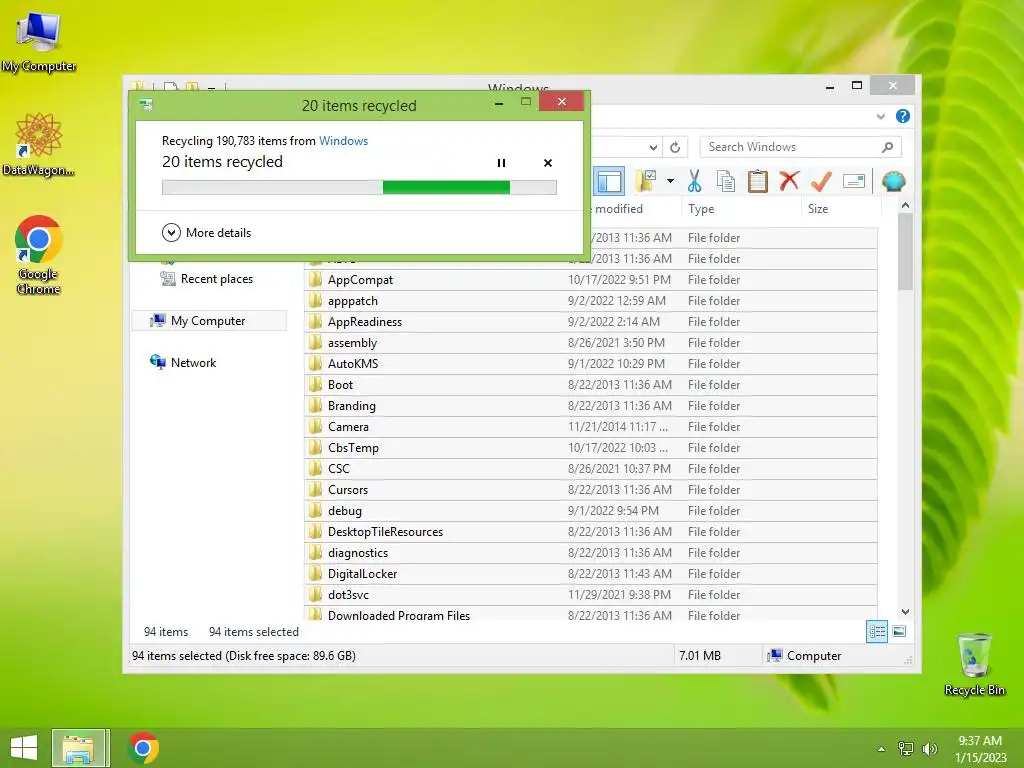Viewport: 1024px width, 768px height.
Task: Select the apppatch folder
Action: (x=591, y=300)
